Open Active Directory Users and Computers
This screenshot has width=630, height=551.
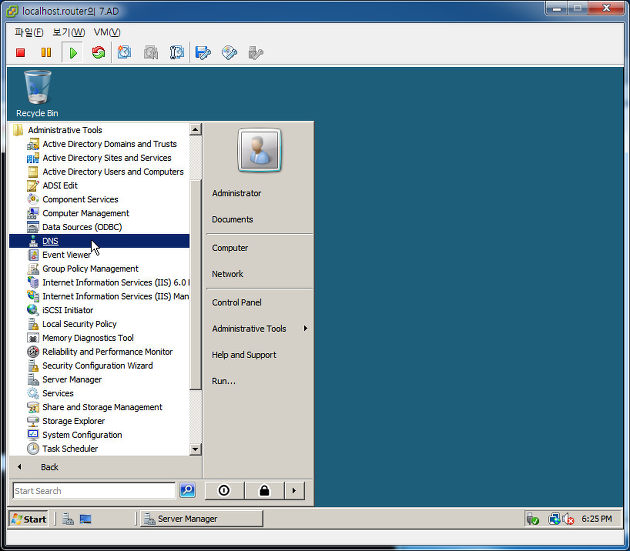(x=99, y=172)
